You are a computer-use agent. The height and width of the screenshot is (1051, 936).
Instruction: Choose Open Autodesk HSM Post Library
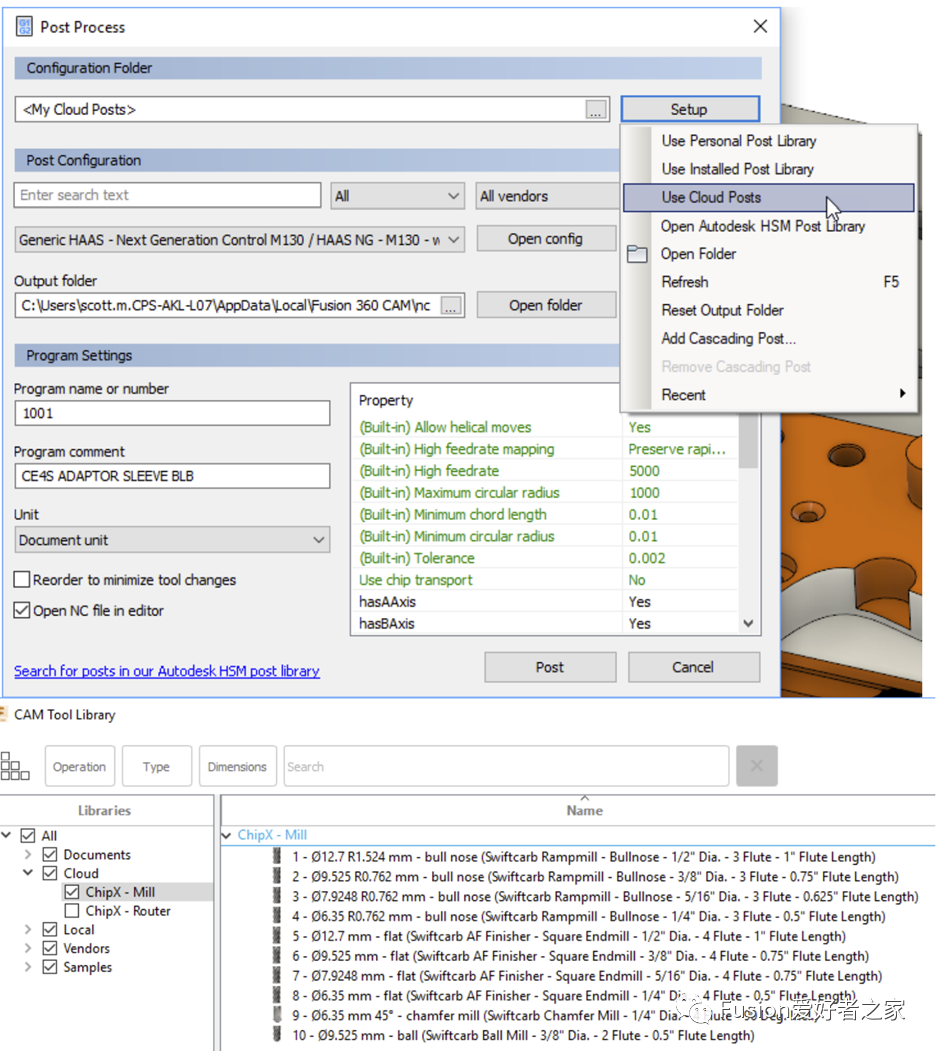768,226
